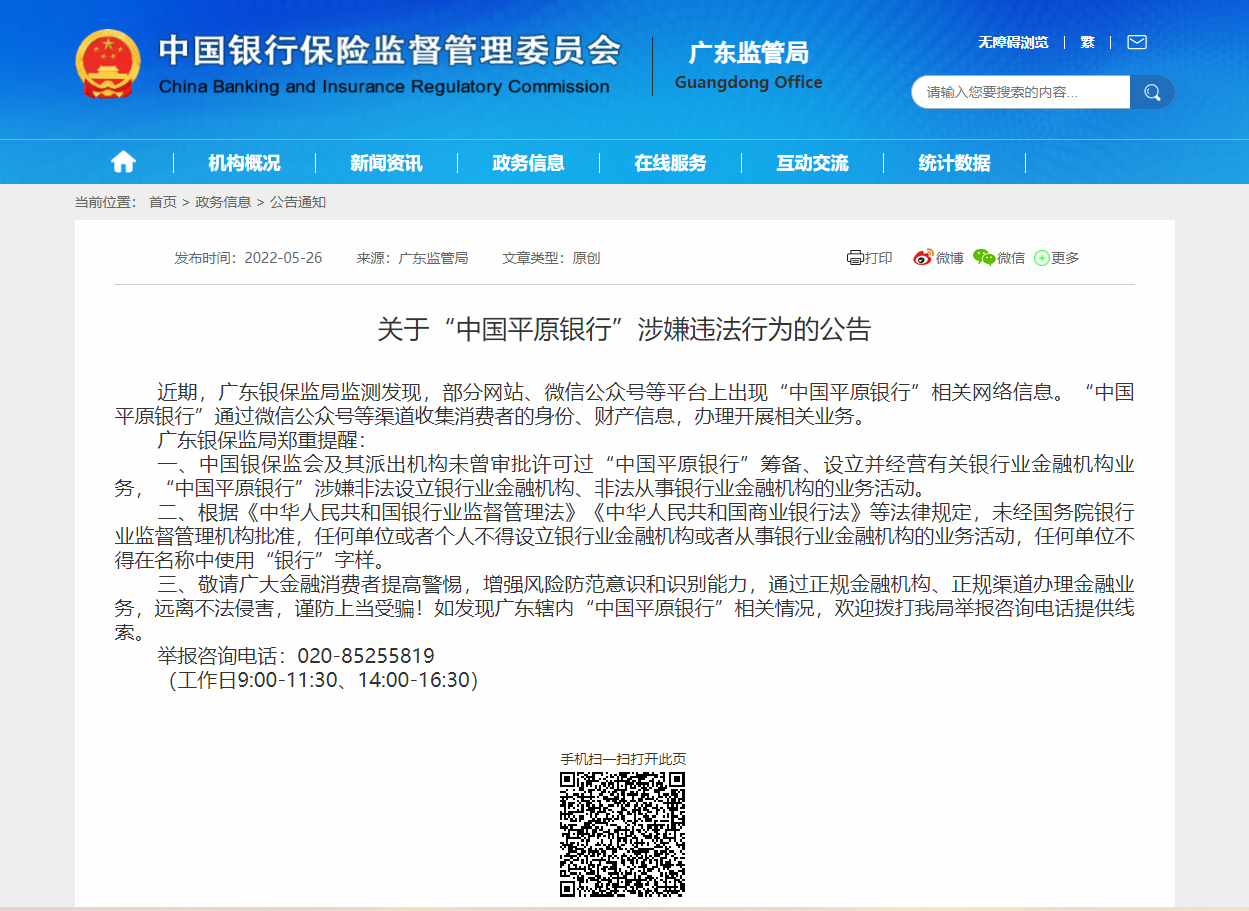Focus the site search input field
The image size is (1249, 911).
1020,92
